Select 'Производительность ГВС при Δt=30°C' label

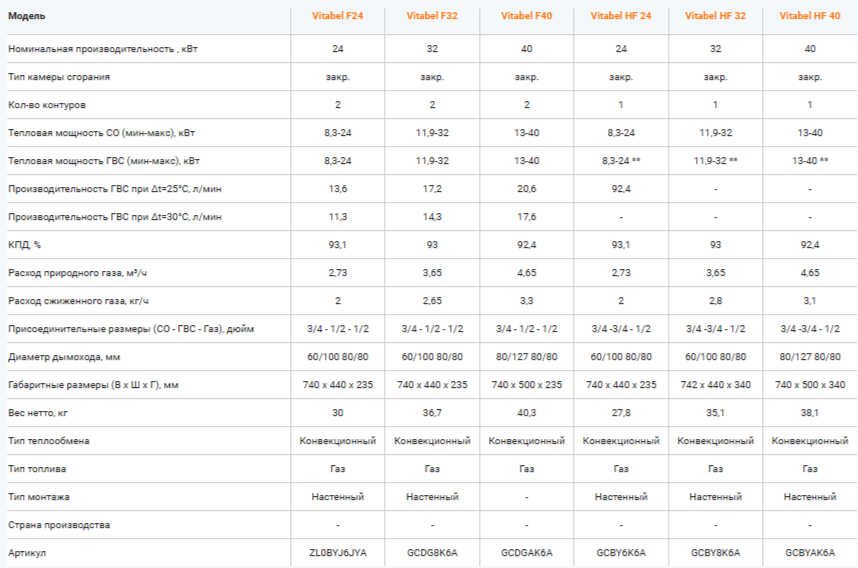[x=115, y=217]
